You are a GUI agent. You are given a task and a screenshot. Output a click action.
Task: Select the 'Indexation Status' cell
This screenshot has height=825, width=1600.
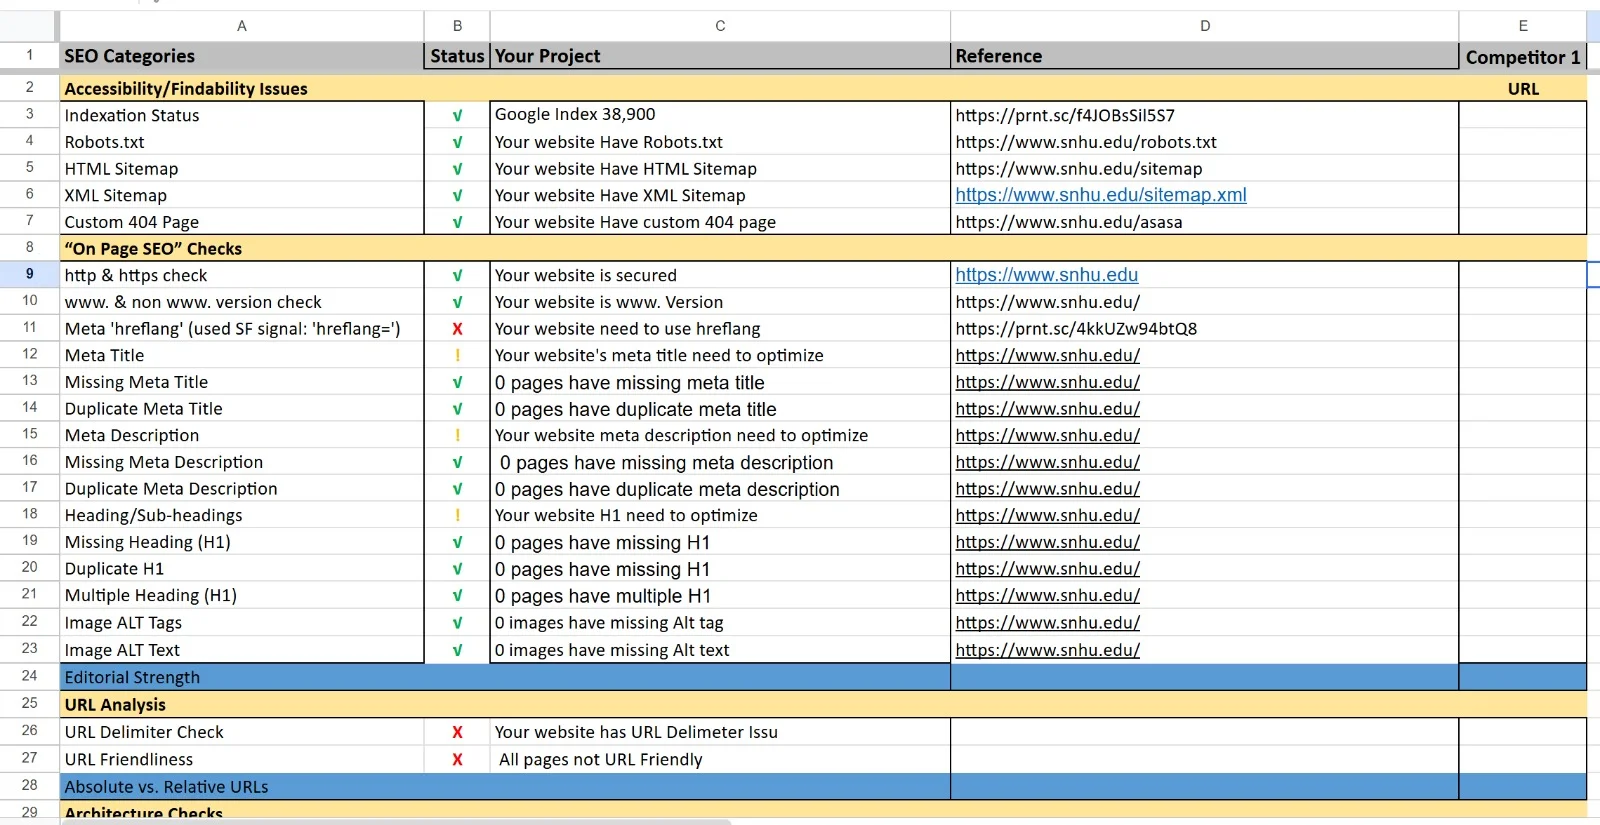tap(241, 115)
